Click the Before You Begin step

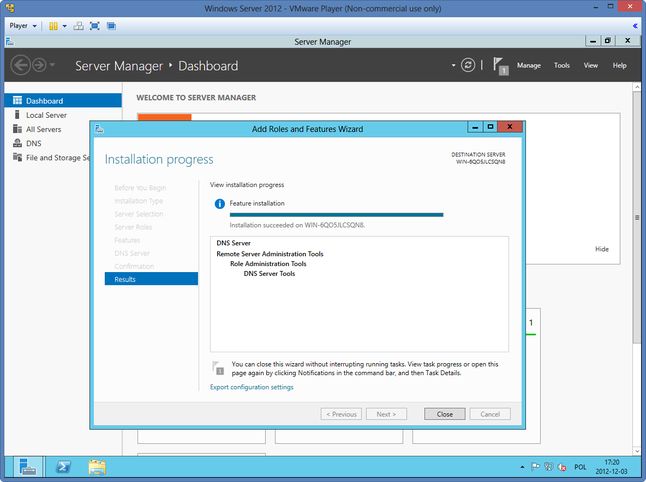[x=140, y=188]
